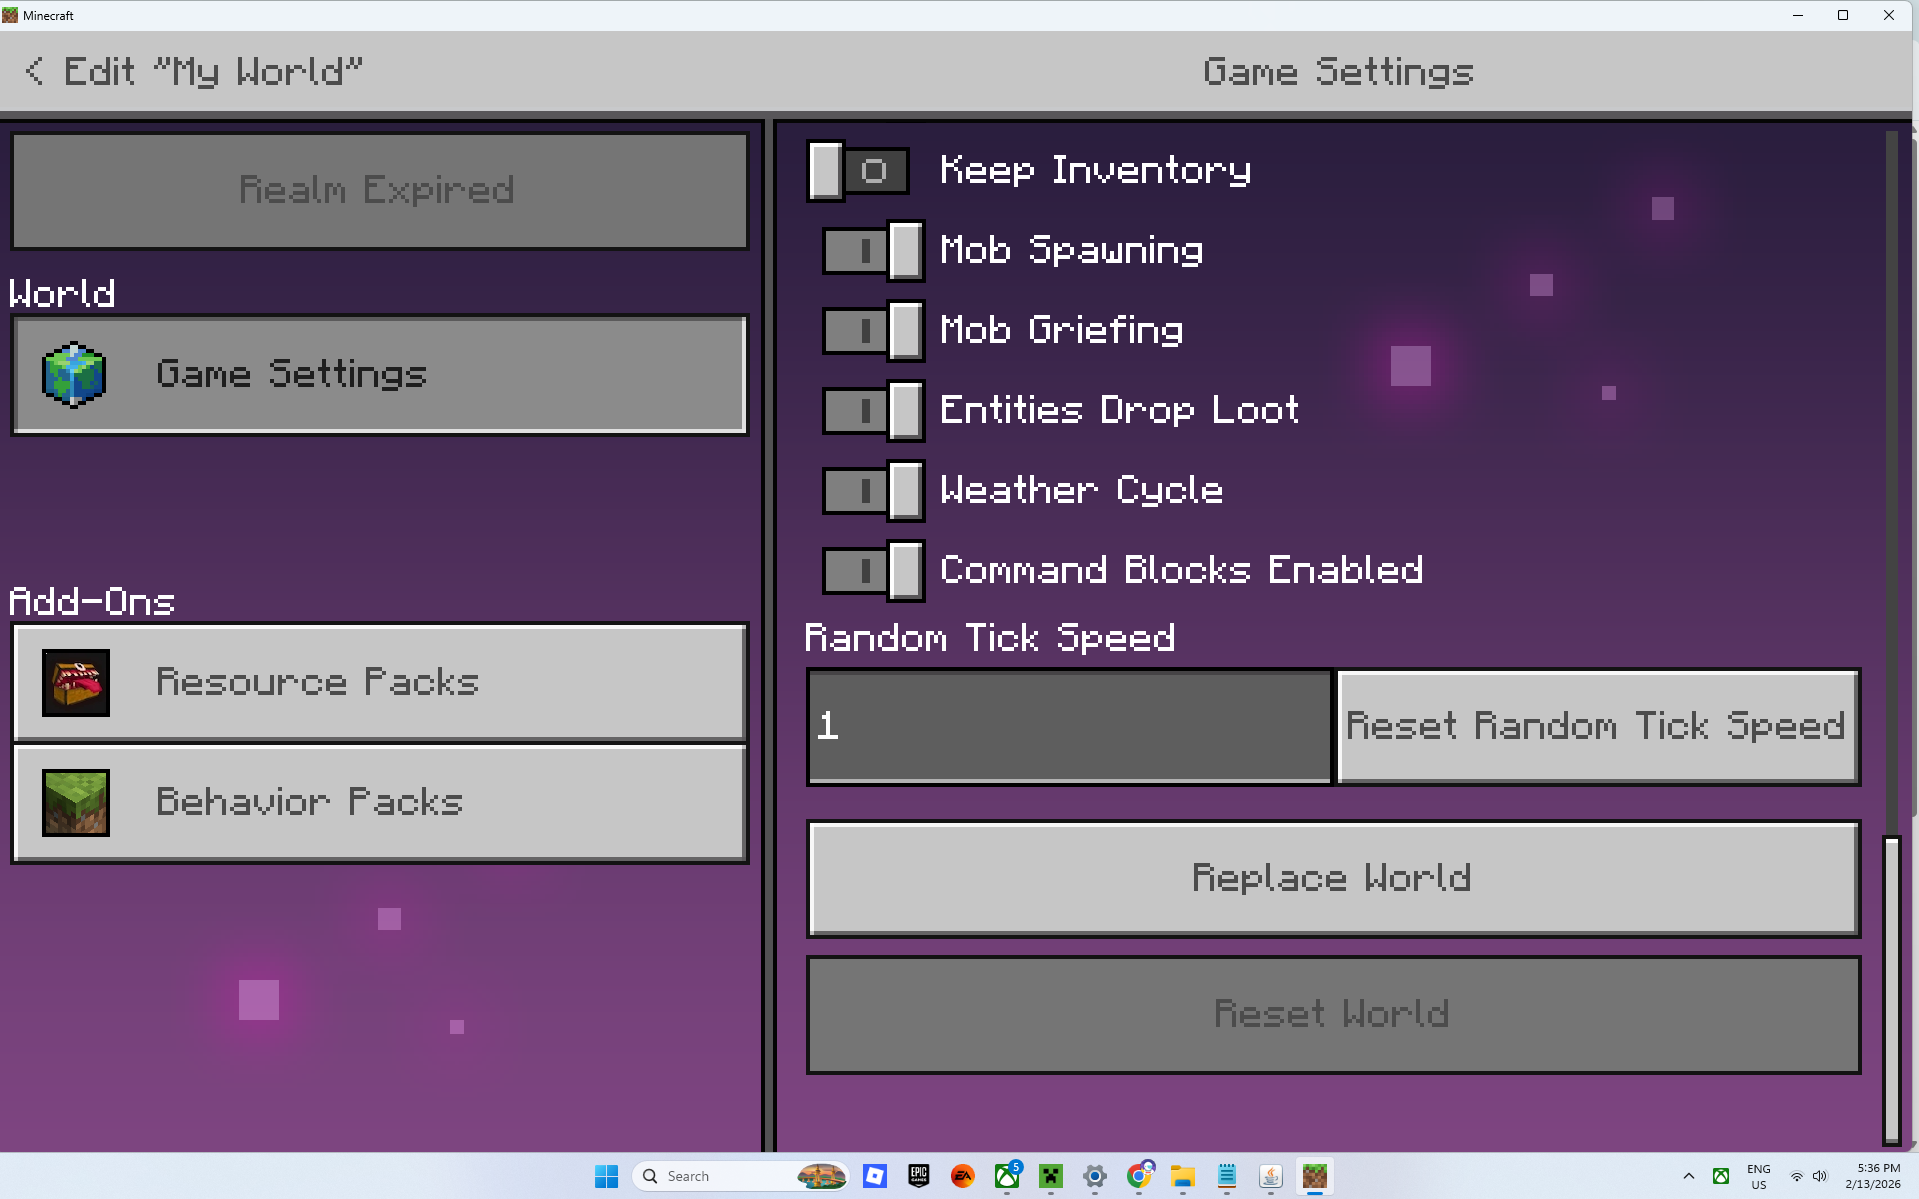Click the Random Tick Speed input field
Image resolution: width=1919 pixels, height=1199 pixels.
(1070, 727)
